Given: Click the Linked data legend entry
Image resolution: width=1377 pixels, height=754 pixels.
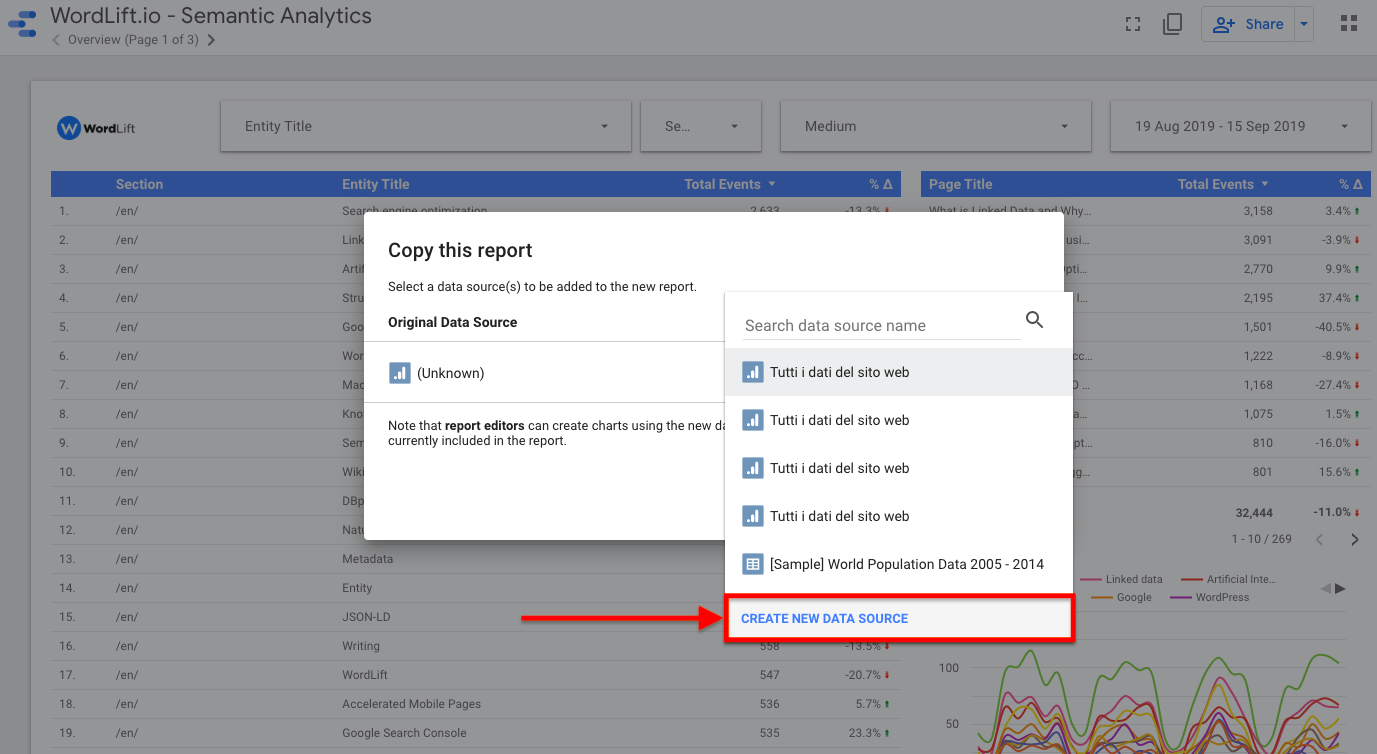Looking at the screenshot, I should click(1121, 579).
